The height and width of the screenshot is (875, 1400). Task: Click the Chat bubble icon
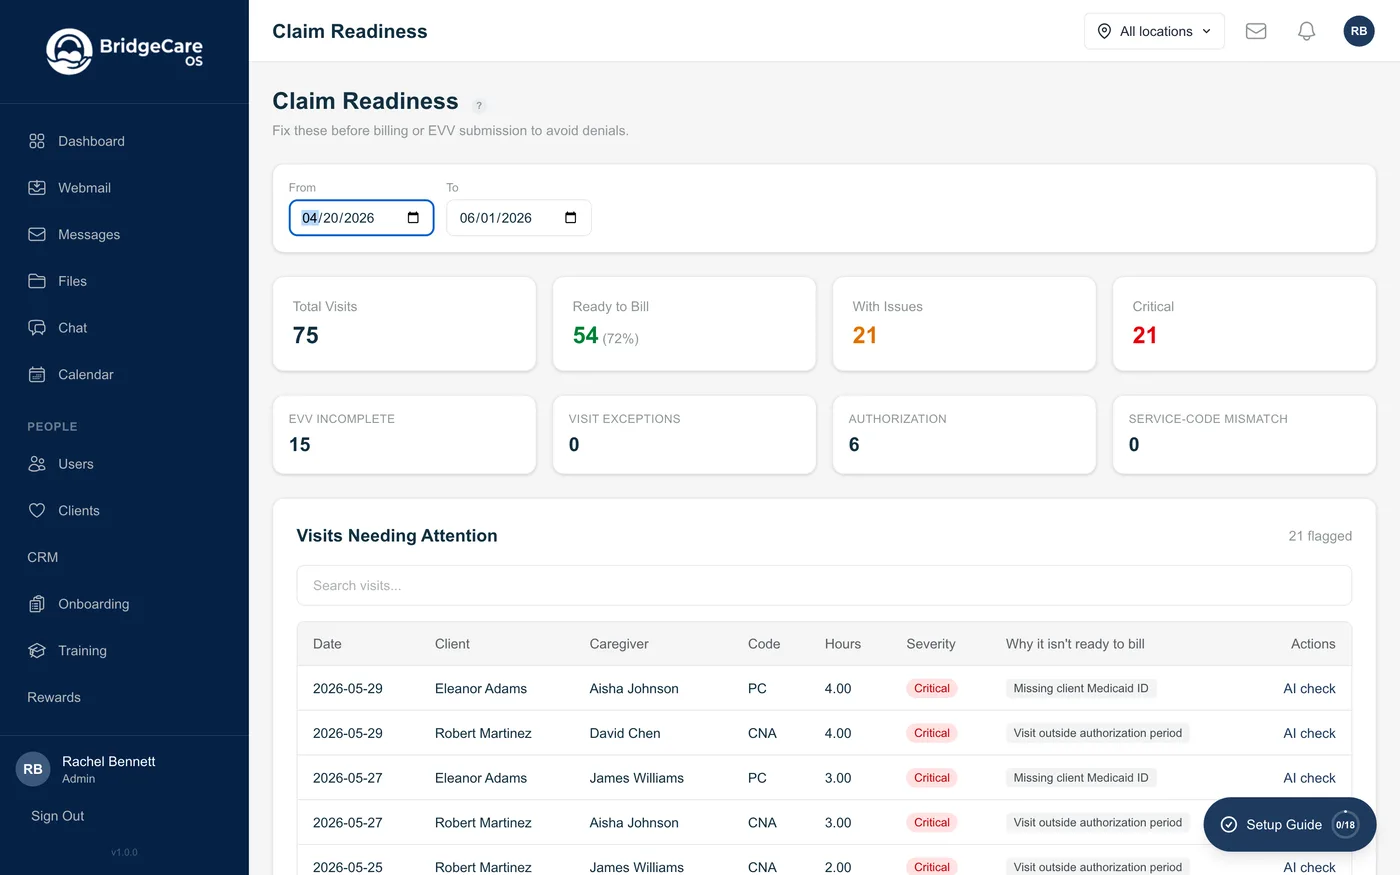37,328
